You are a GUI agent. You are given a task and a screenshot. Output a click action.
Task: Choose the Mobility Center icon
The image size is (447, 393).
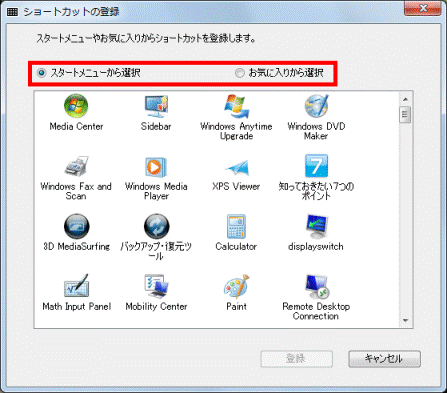click(x=156, y=286)
